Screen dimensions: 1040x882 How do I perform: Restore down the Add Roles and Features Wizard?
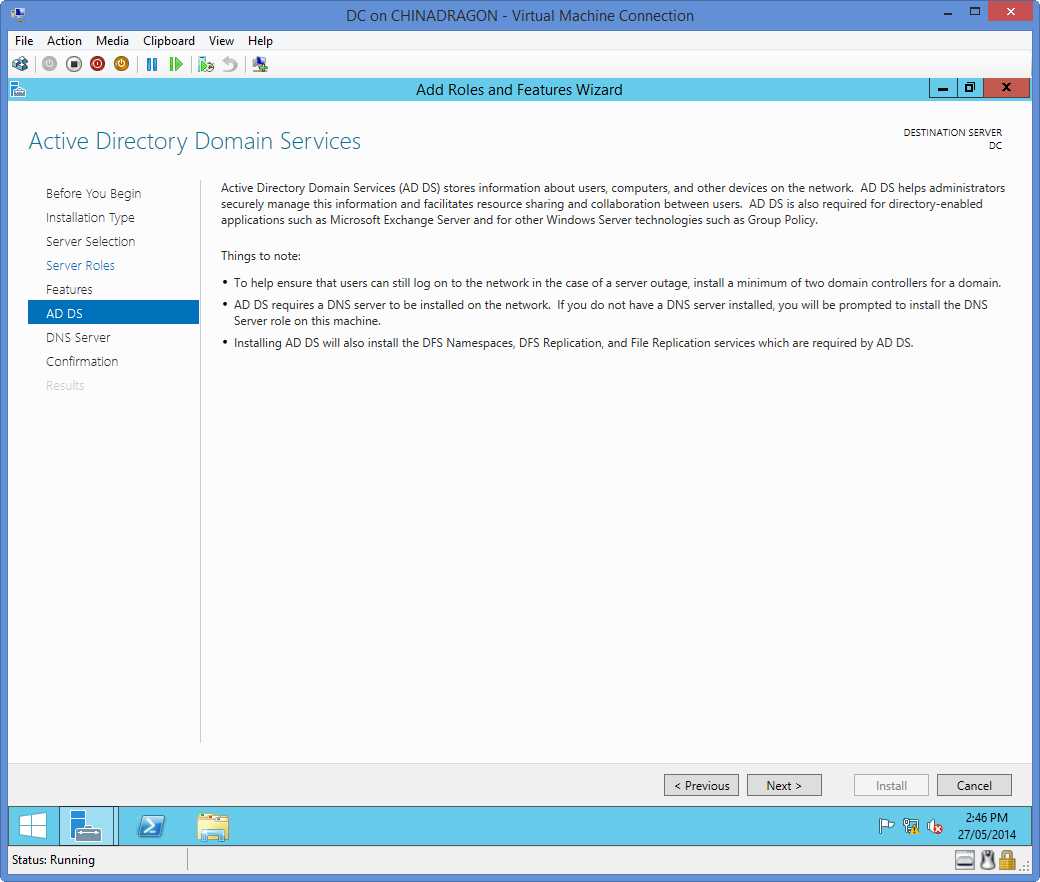click(x=970, y=88)
